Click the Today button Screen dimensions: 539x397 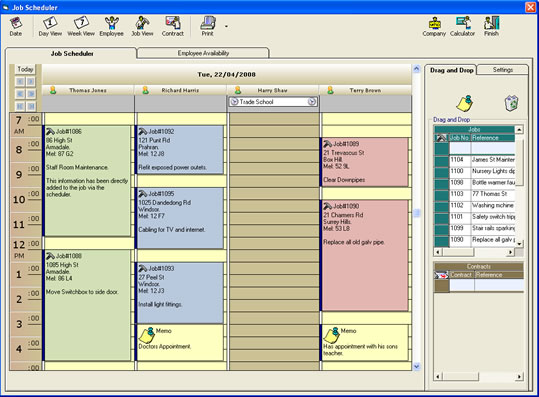click(x=25, y=69)
